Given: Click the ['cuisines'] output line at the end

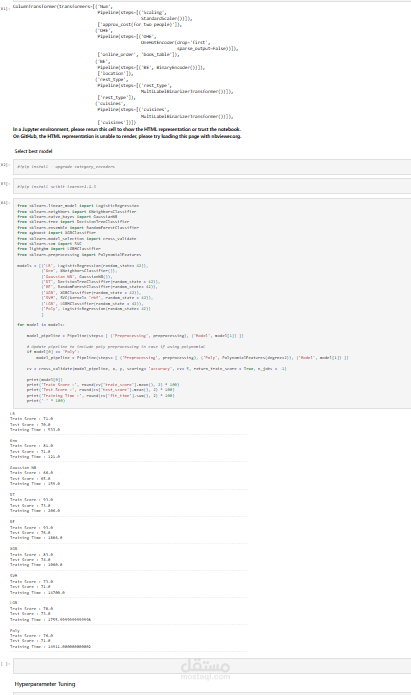Looking at the screenshot, I should (x=117, y=122).
